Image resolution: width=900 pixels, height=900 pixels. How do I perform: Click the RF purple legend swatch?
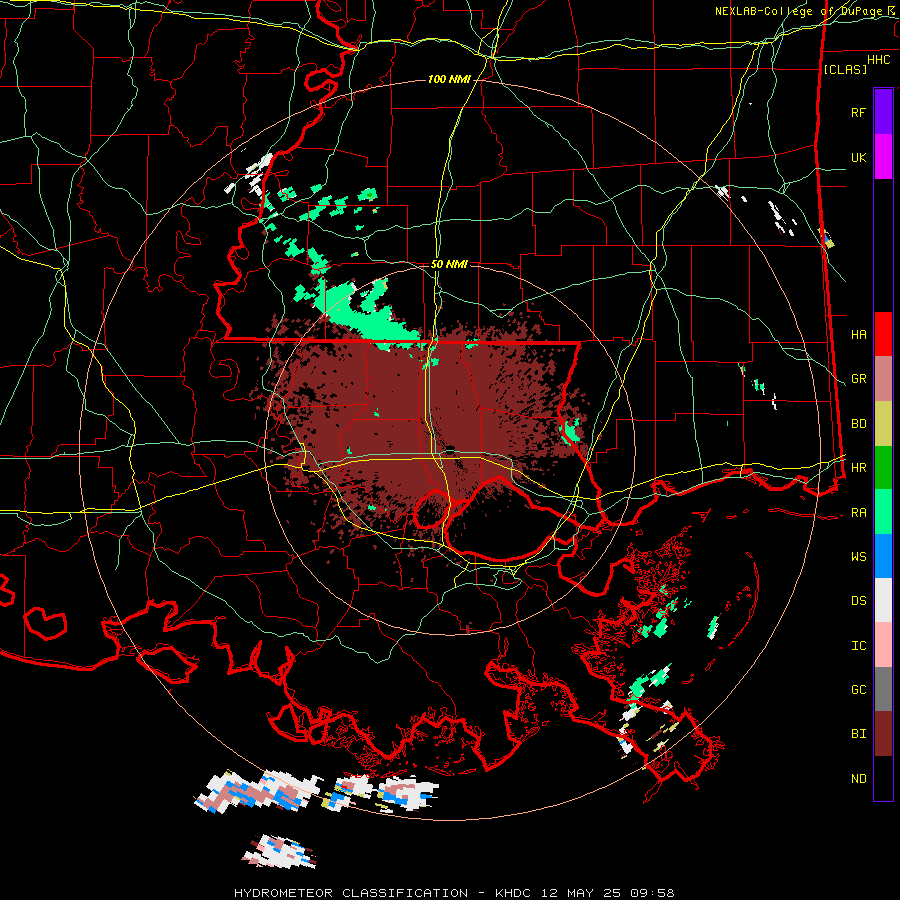883,112
